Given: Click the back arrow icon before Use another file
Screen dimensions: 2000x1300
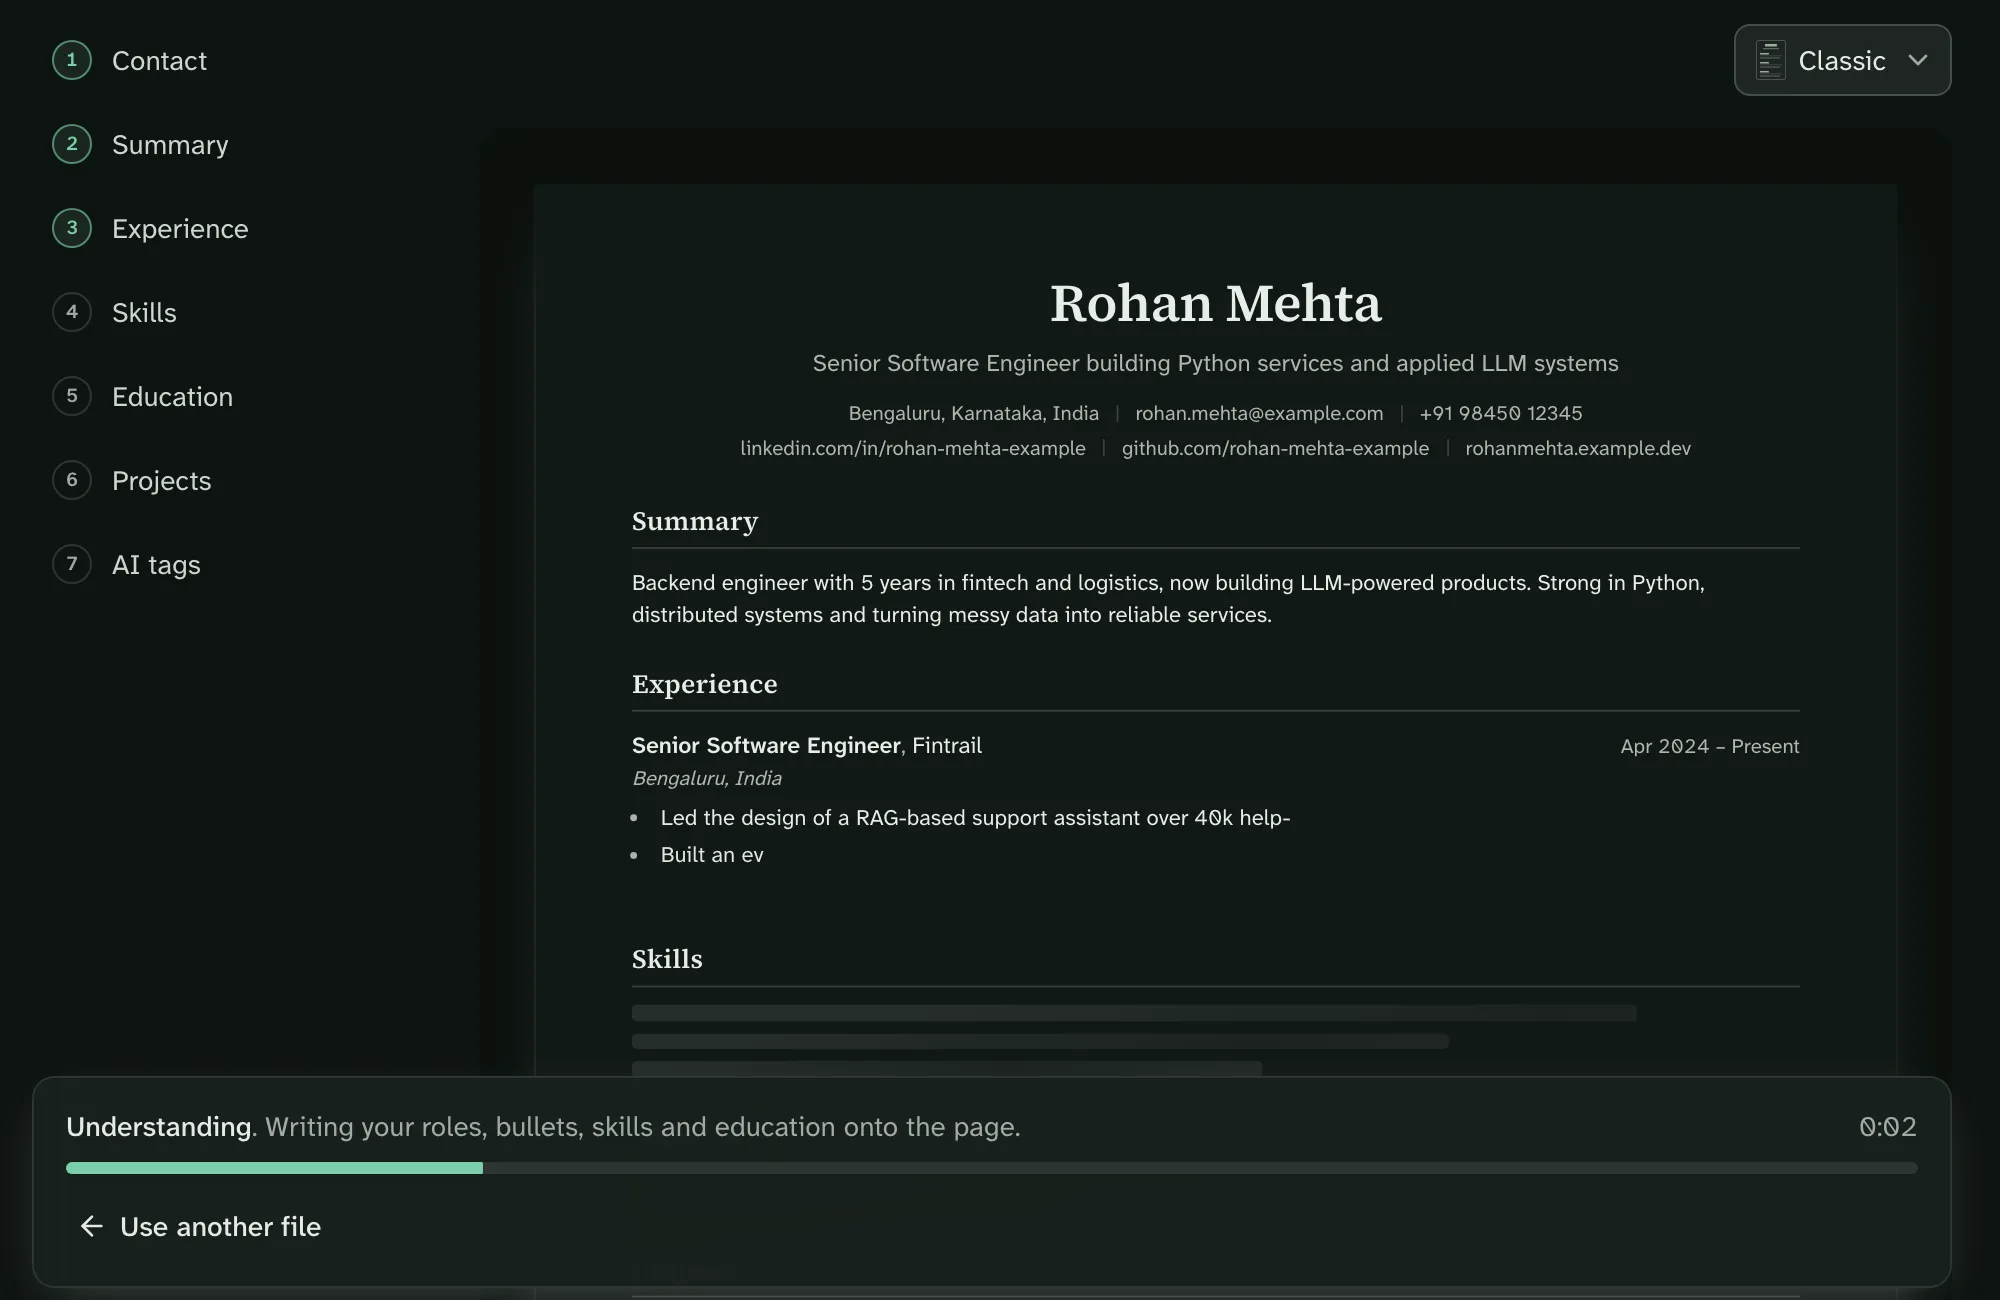Looking at the screenshot, I should tap(92, 1226).
